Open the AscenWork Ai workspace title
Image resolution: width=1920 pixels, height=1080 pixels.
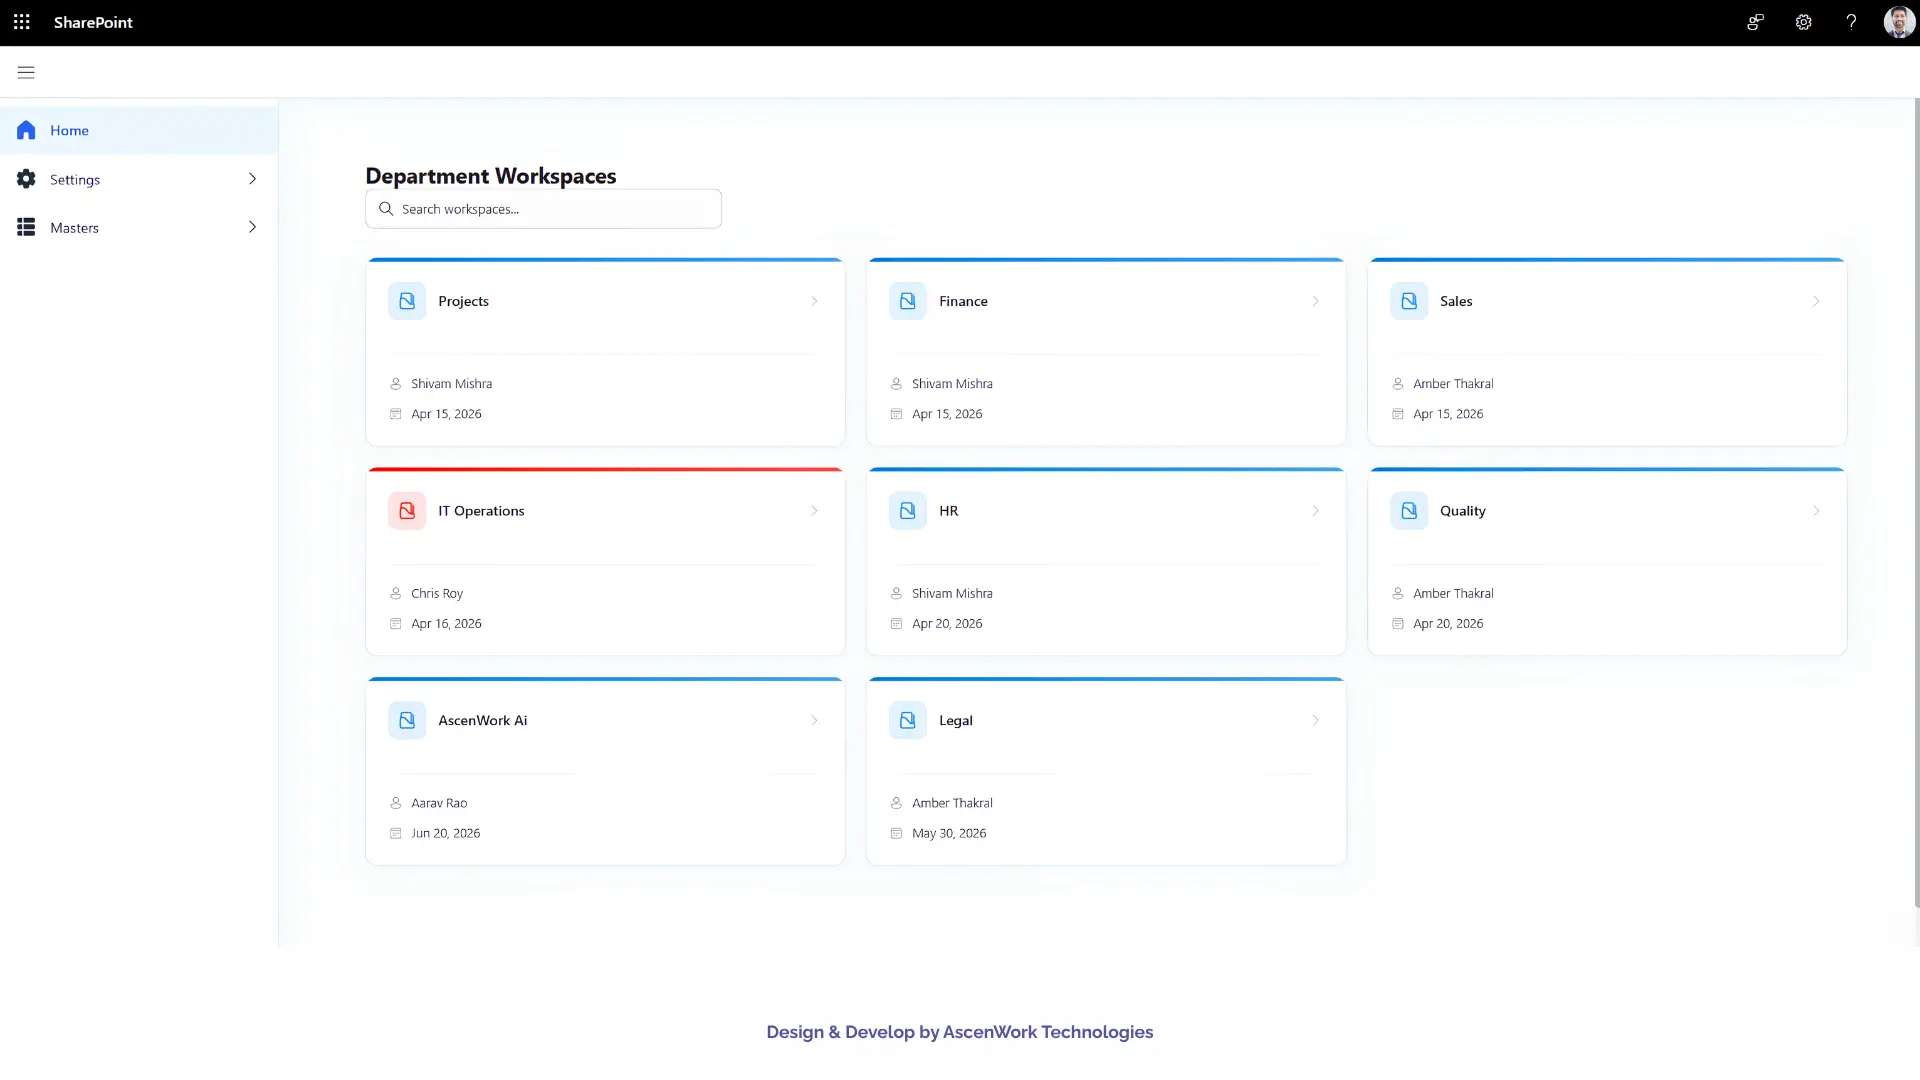coord(482,720)
